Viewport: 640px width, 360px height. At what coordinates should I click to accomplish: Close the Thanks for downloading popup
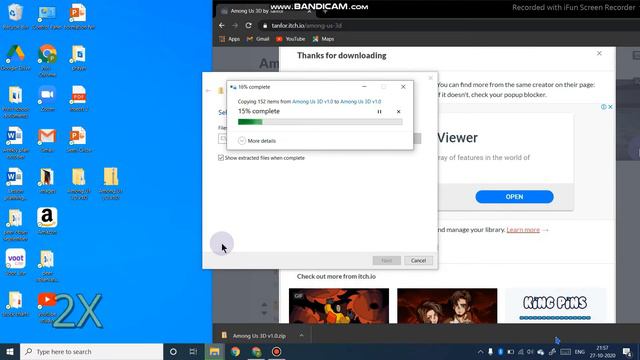pyautogui.click(x=599, y=53)
